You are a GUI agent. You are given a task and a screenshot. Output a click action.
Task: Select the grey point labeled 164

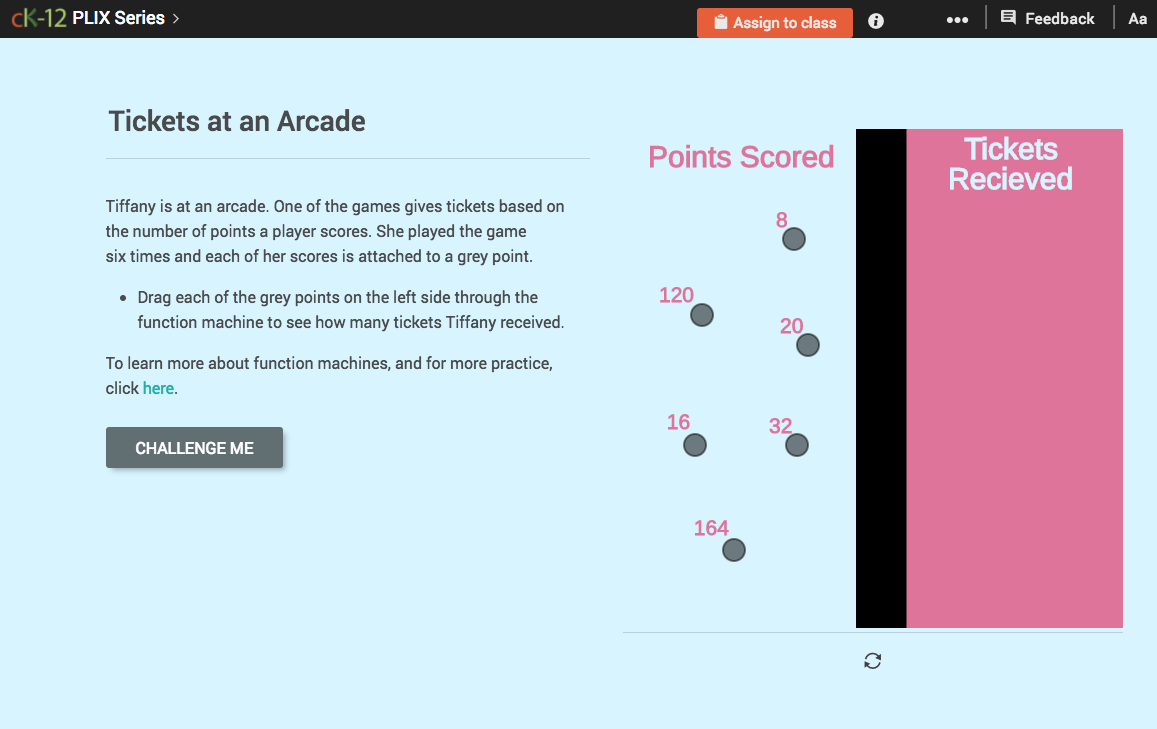click(x=733, y=550)
